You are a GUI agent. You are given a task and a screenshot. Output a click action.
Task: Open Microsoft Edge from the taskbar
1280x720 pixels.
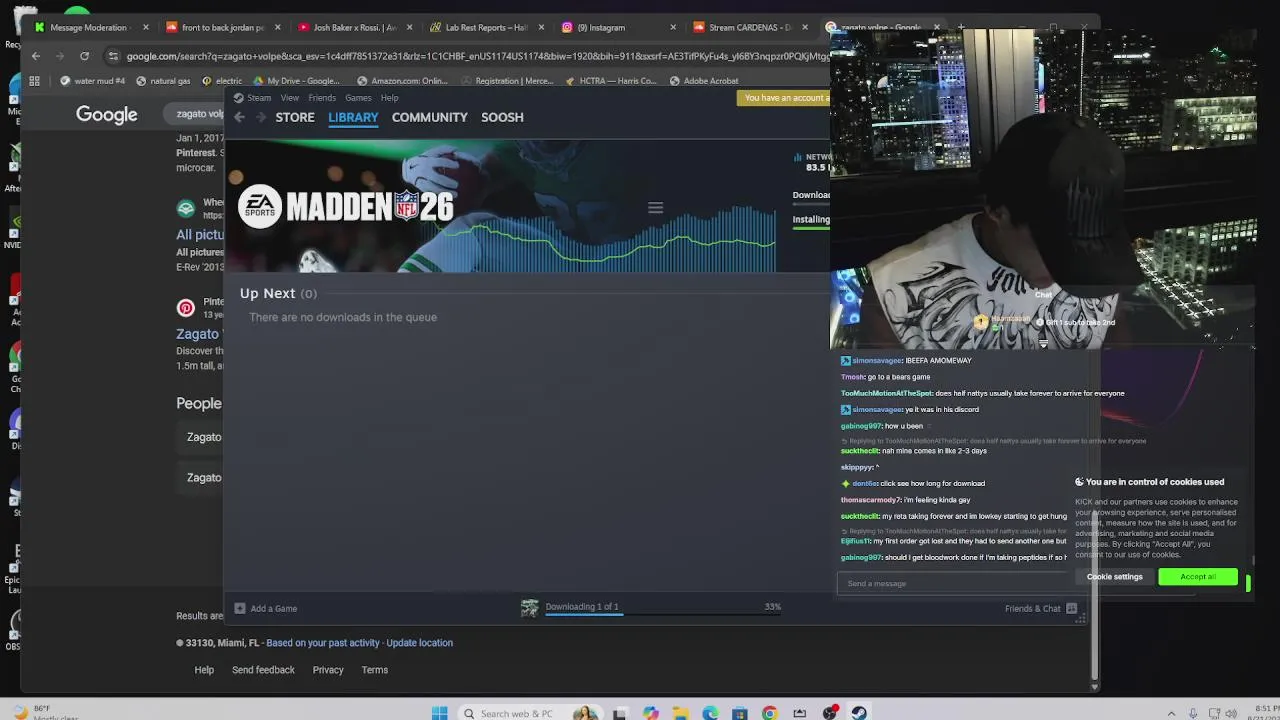[710, 713]
